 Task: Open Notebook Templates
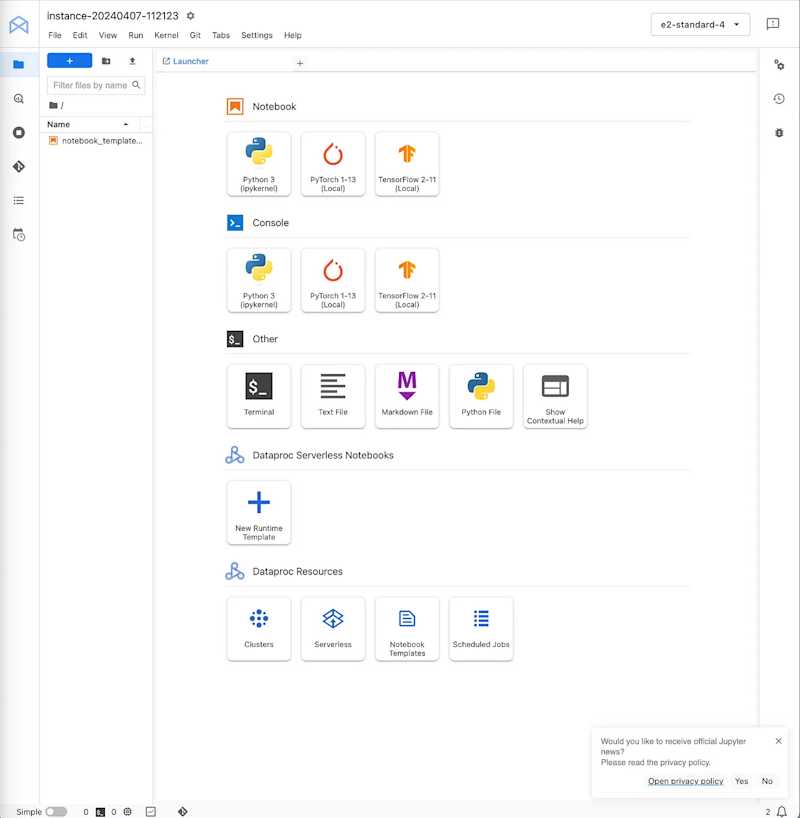click(x=407, y=630)
